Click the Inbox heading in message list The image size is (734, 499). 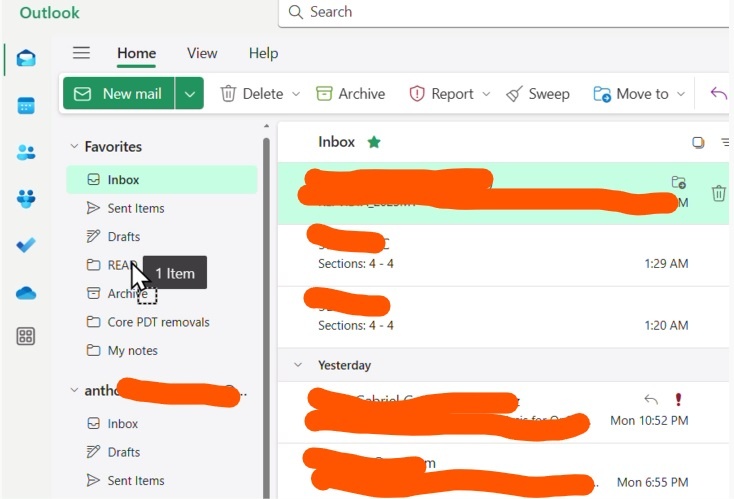pyautogui.click(x=336, y=142)
